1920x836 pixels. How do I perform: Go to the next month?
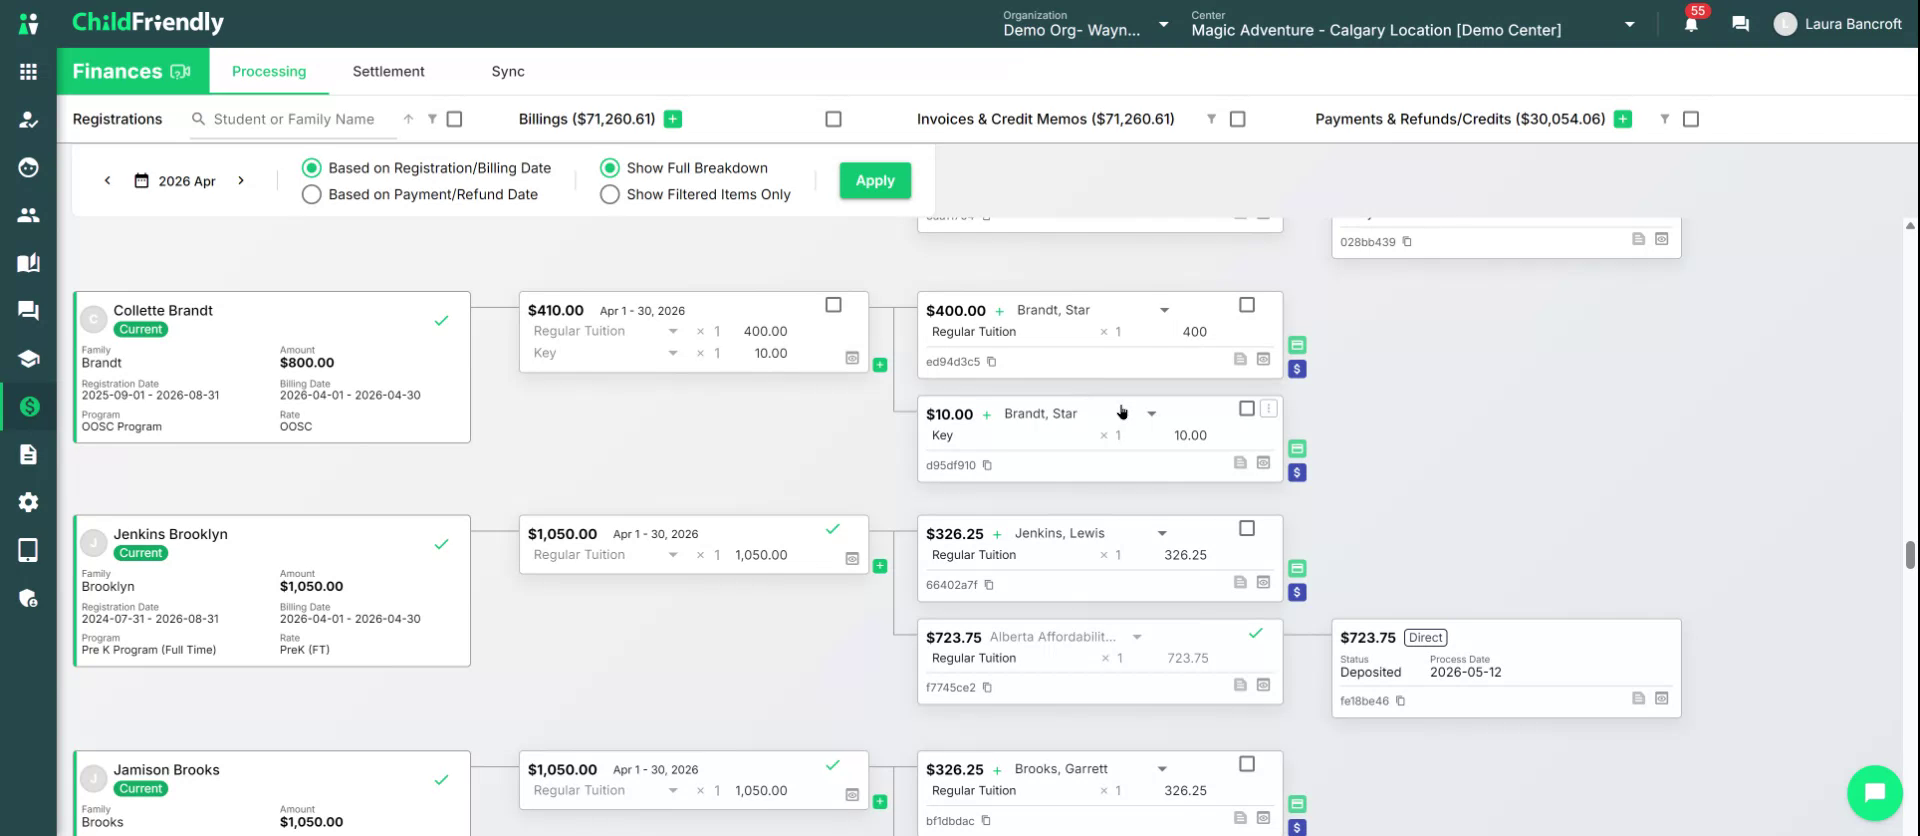coord(241,181)
